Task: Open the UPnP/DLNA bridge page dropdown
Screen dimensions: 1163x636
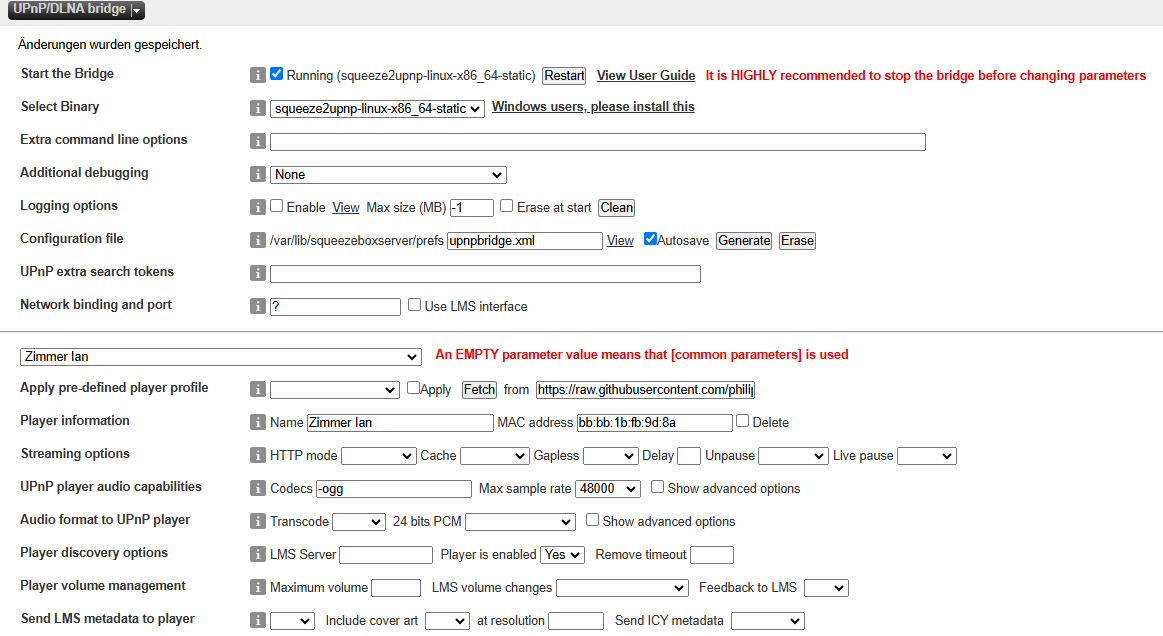Action: coord(76,10)
